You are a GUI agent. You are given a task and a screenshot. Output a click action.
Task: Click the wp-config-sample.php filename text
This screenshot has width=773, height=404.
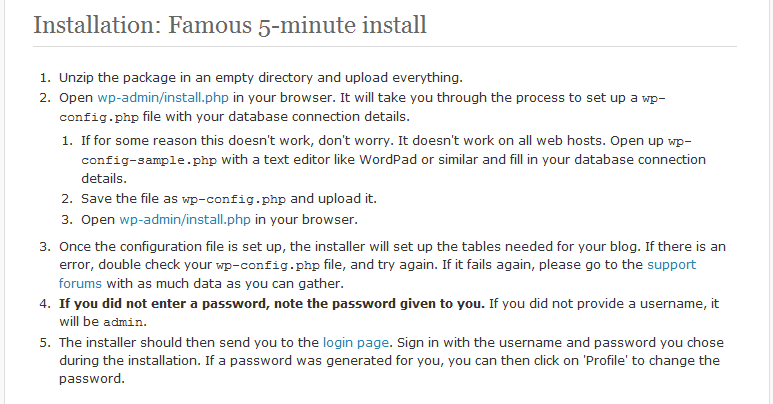tap(149, 160)
